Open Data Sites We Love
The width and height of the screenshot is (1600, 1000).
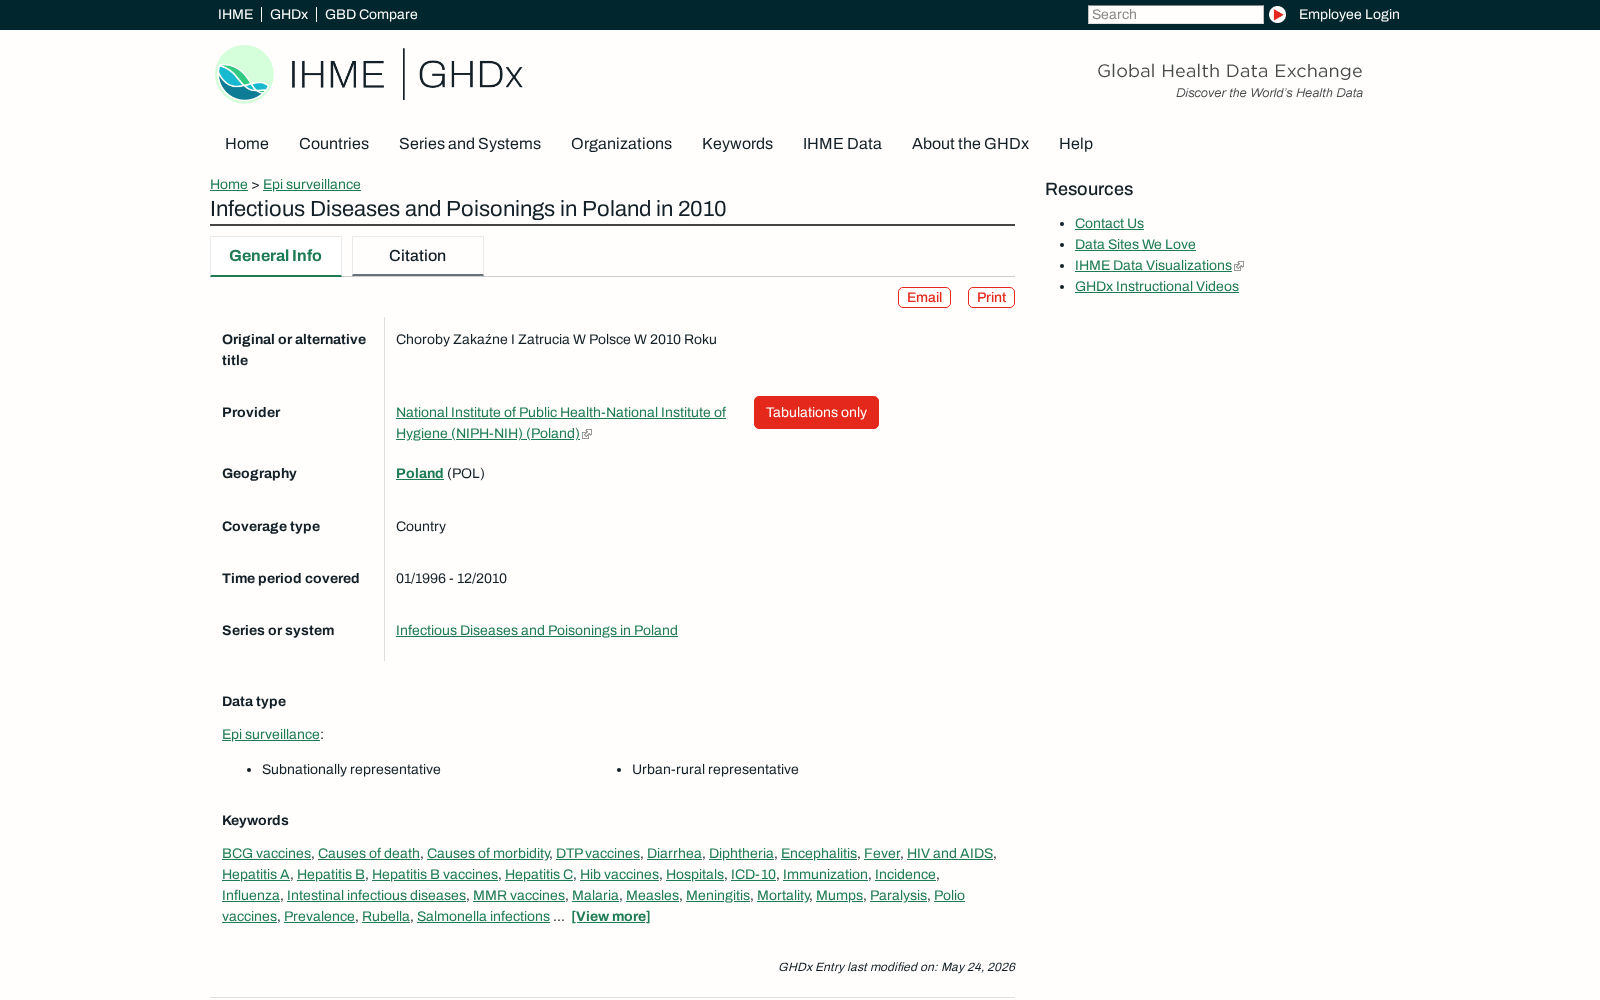[1135, 244]
